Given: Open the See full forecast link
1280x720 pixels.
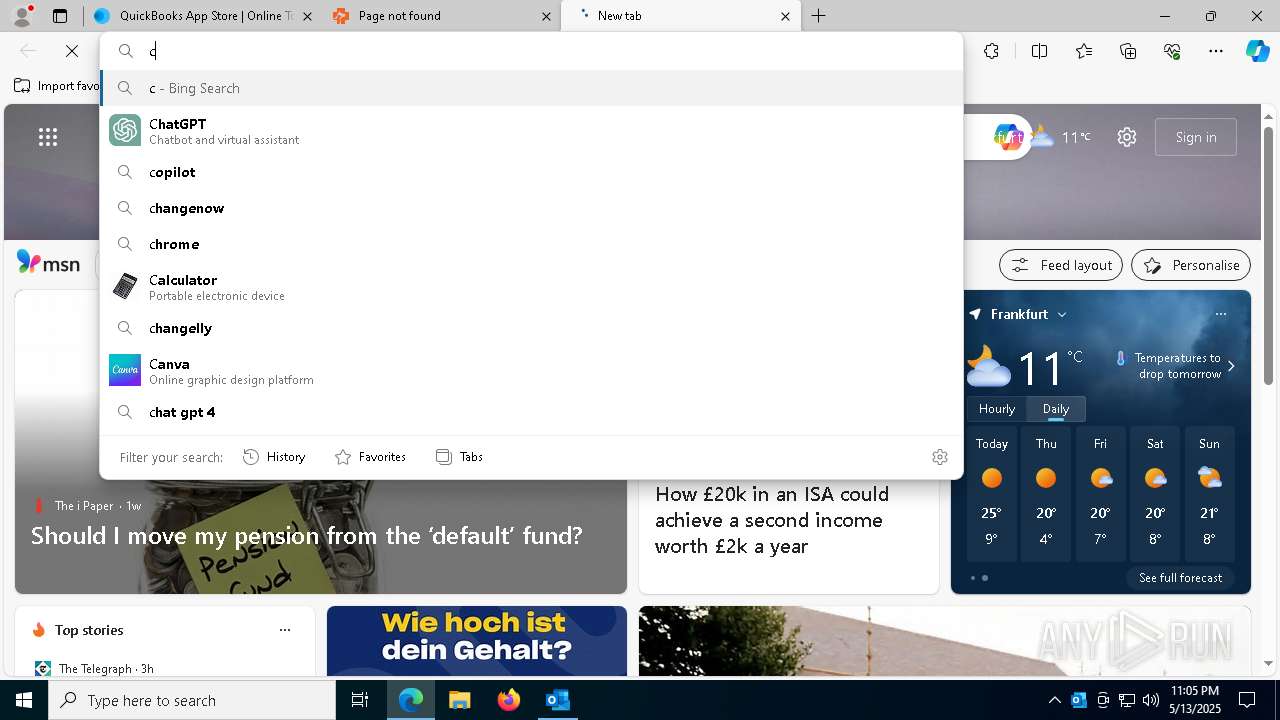Looking at the screenshot, I should 1180,578.
